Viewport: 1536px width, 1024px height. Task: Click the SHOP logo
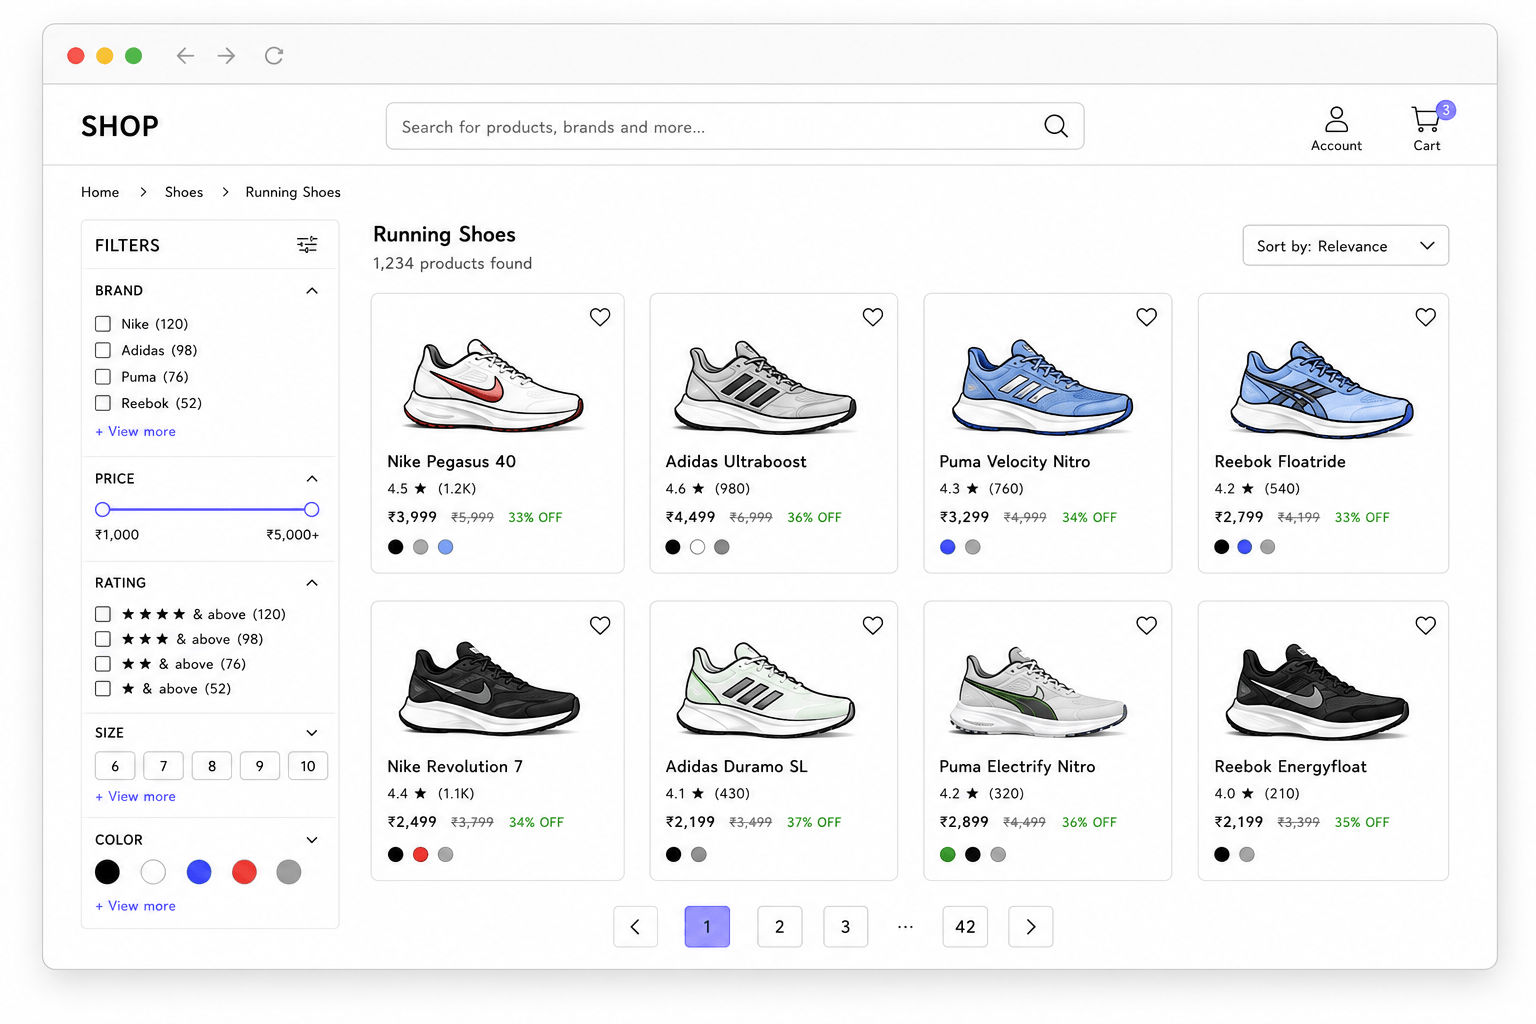(120, 126)
